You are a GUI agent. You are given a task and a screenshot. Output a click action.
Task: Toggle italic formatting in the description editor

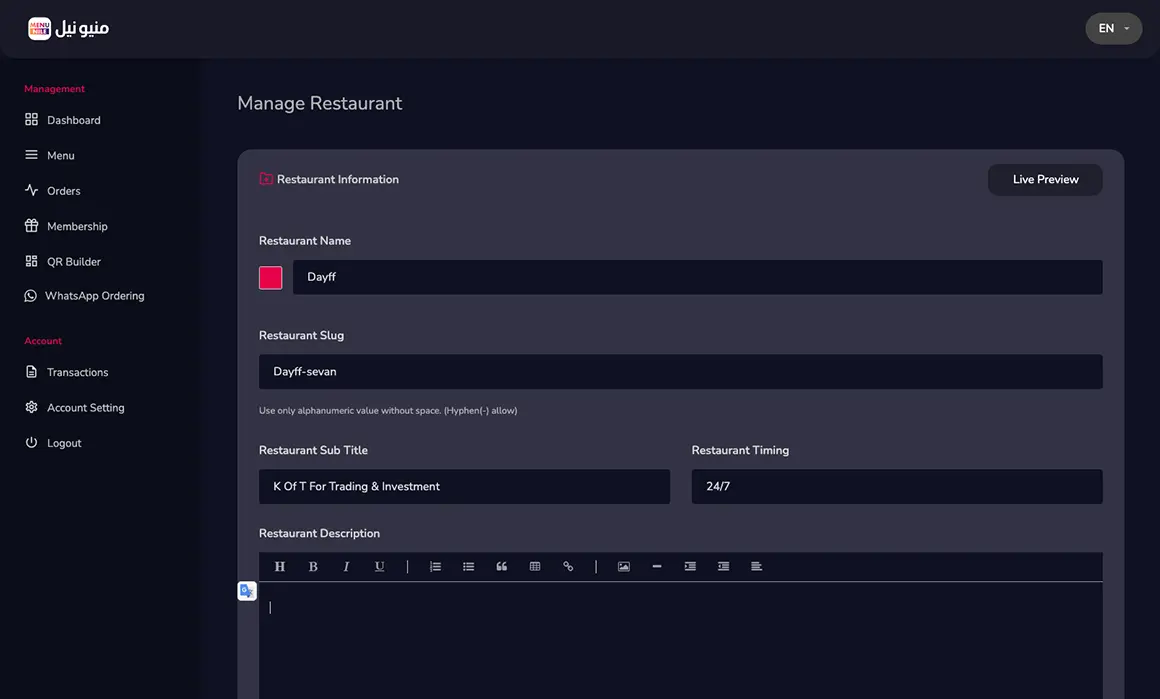click(346, 567)
